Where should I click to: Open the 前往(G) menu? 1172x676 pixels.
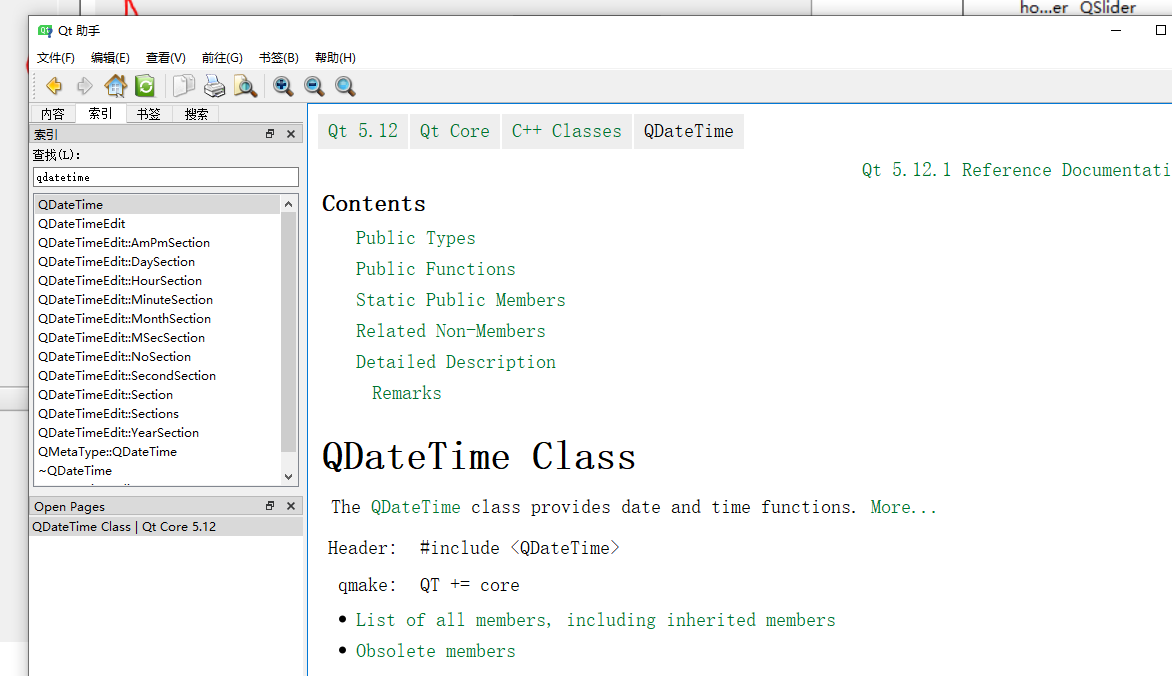click(x=222, y=58)
